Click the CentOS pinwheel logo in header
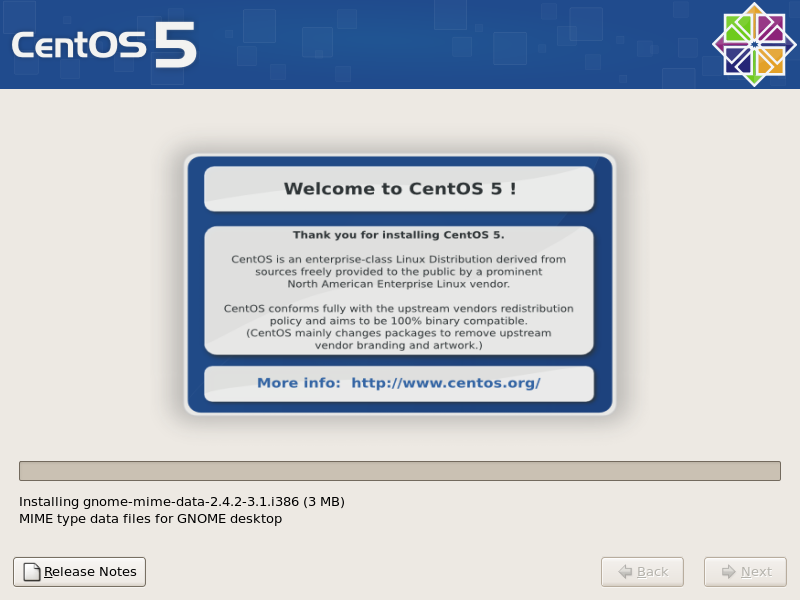800x600 pixels. 753,45
